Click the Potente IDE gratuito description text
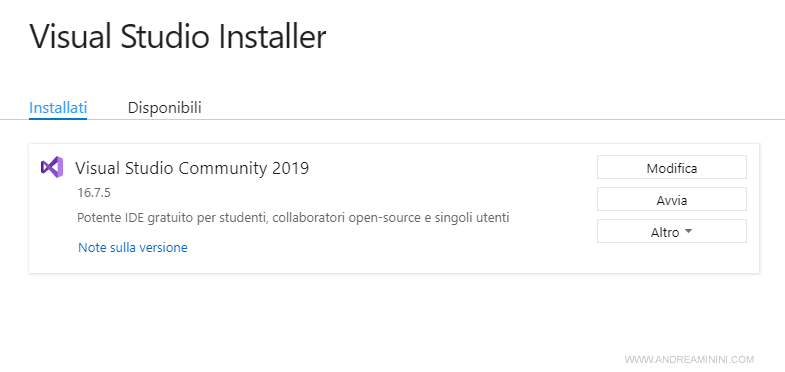Screen dimensions: 785x372 click(x=293, y=218)
